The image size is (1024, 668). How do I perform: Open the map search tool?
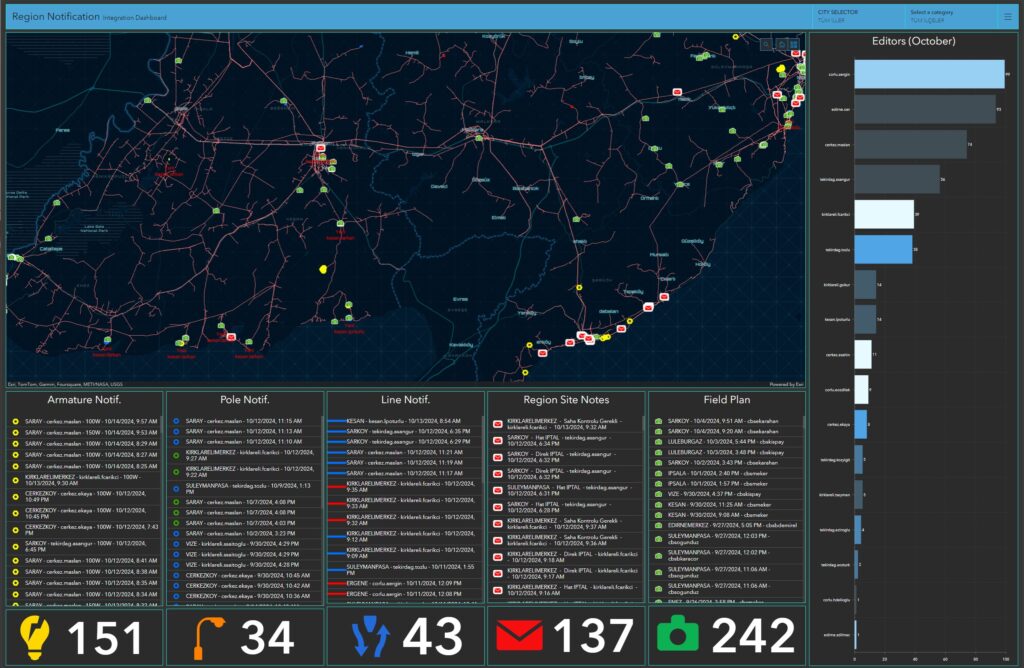tap(767, 44)
